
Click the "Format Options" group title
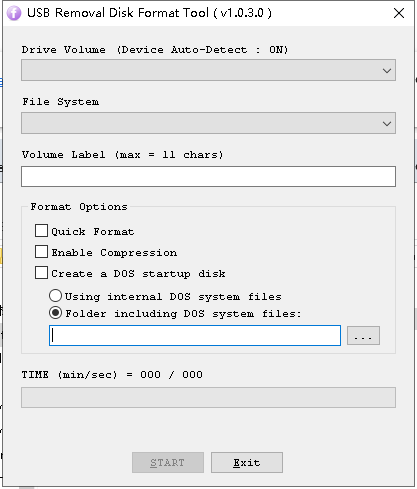(x=79, y=207)
